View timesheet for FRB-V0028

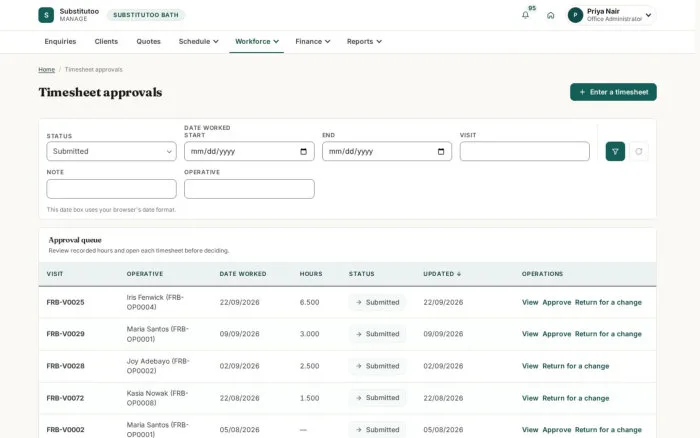pos(530,366)
